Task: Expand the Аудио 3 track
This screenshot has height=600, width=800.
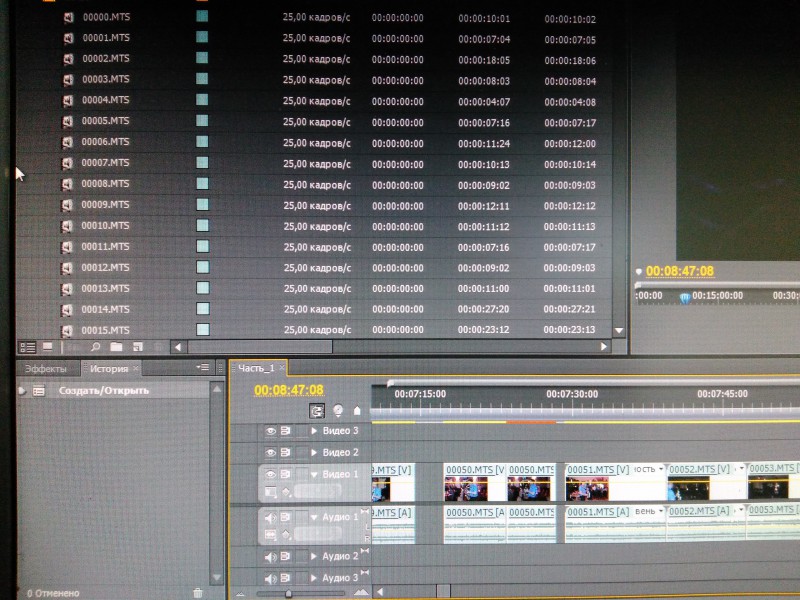Action: click(x=314, y=578)
